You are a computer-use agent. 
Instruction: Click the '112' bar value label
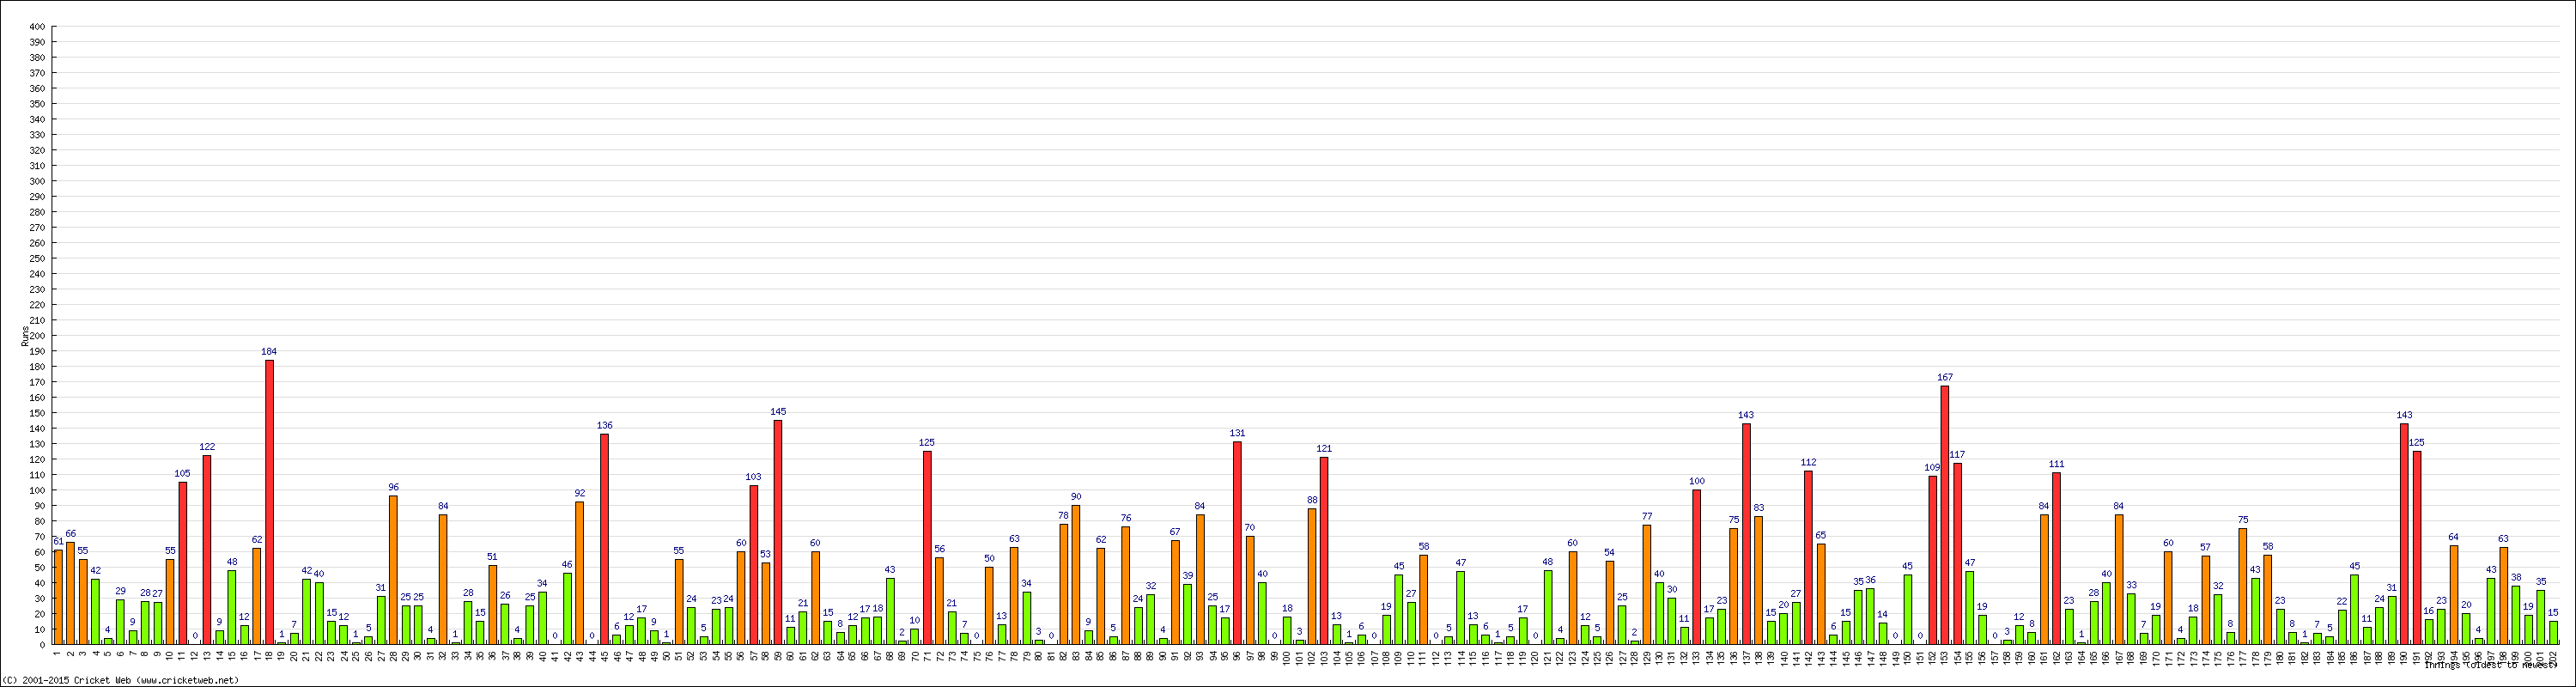(1808, 463)
